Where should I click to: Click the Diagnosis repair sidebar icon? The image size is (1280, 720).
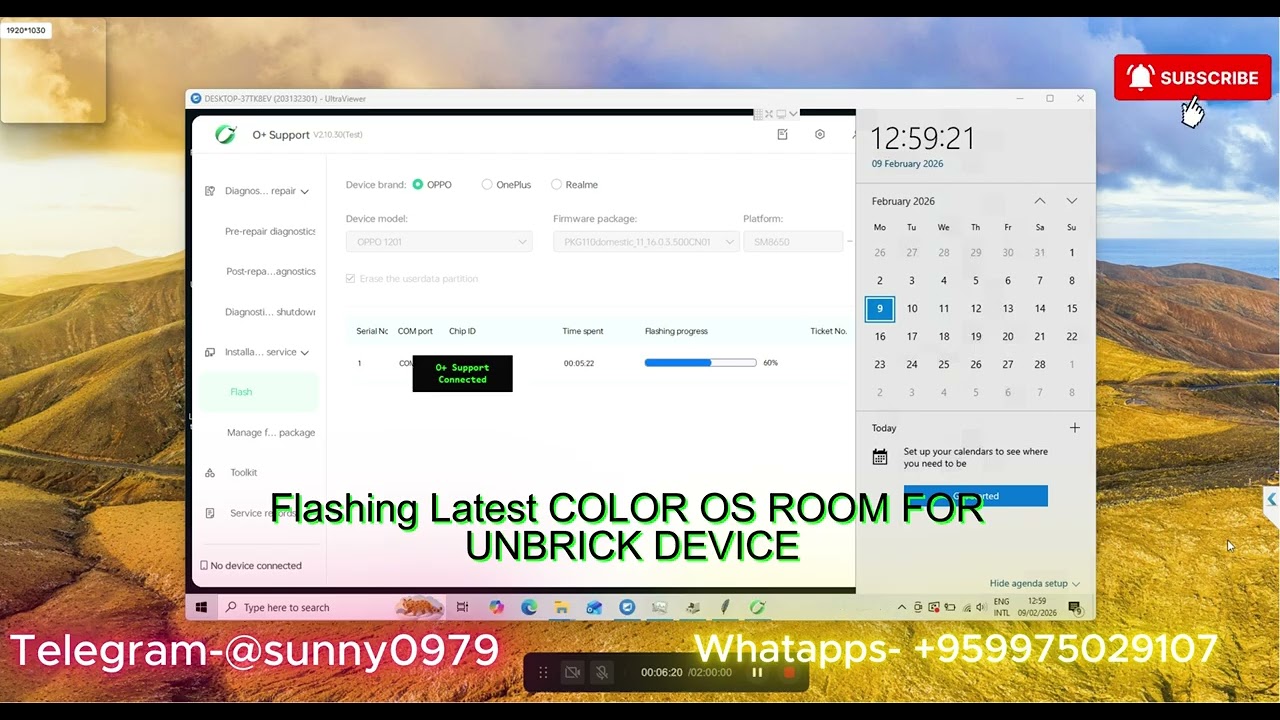click(210, 191)
